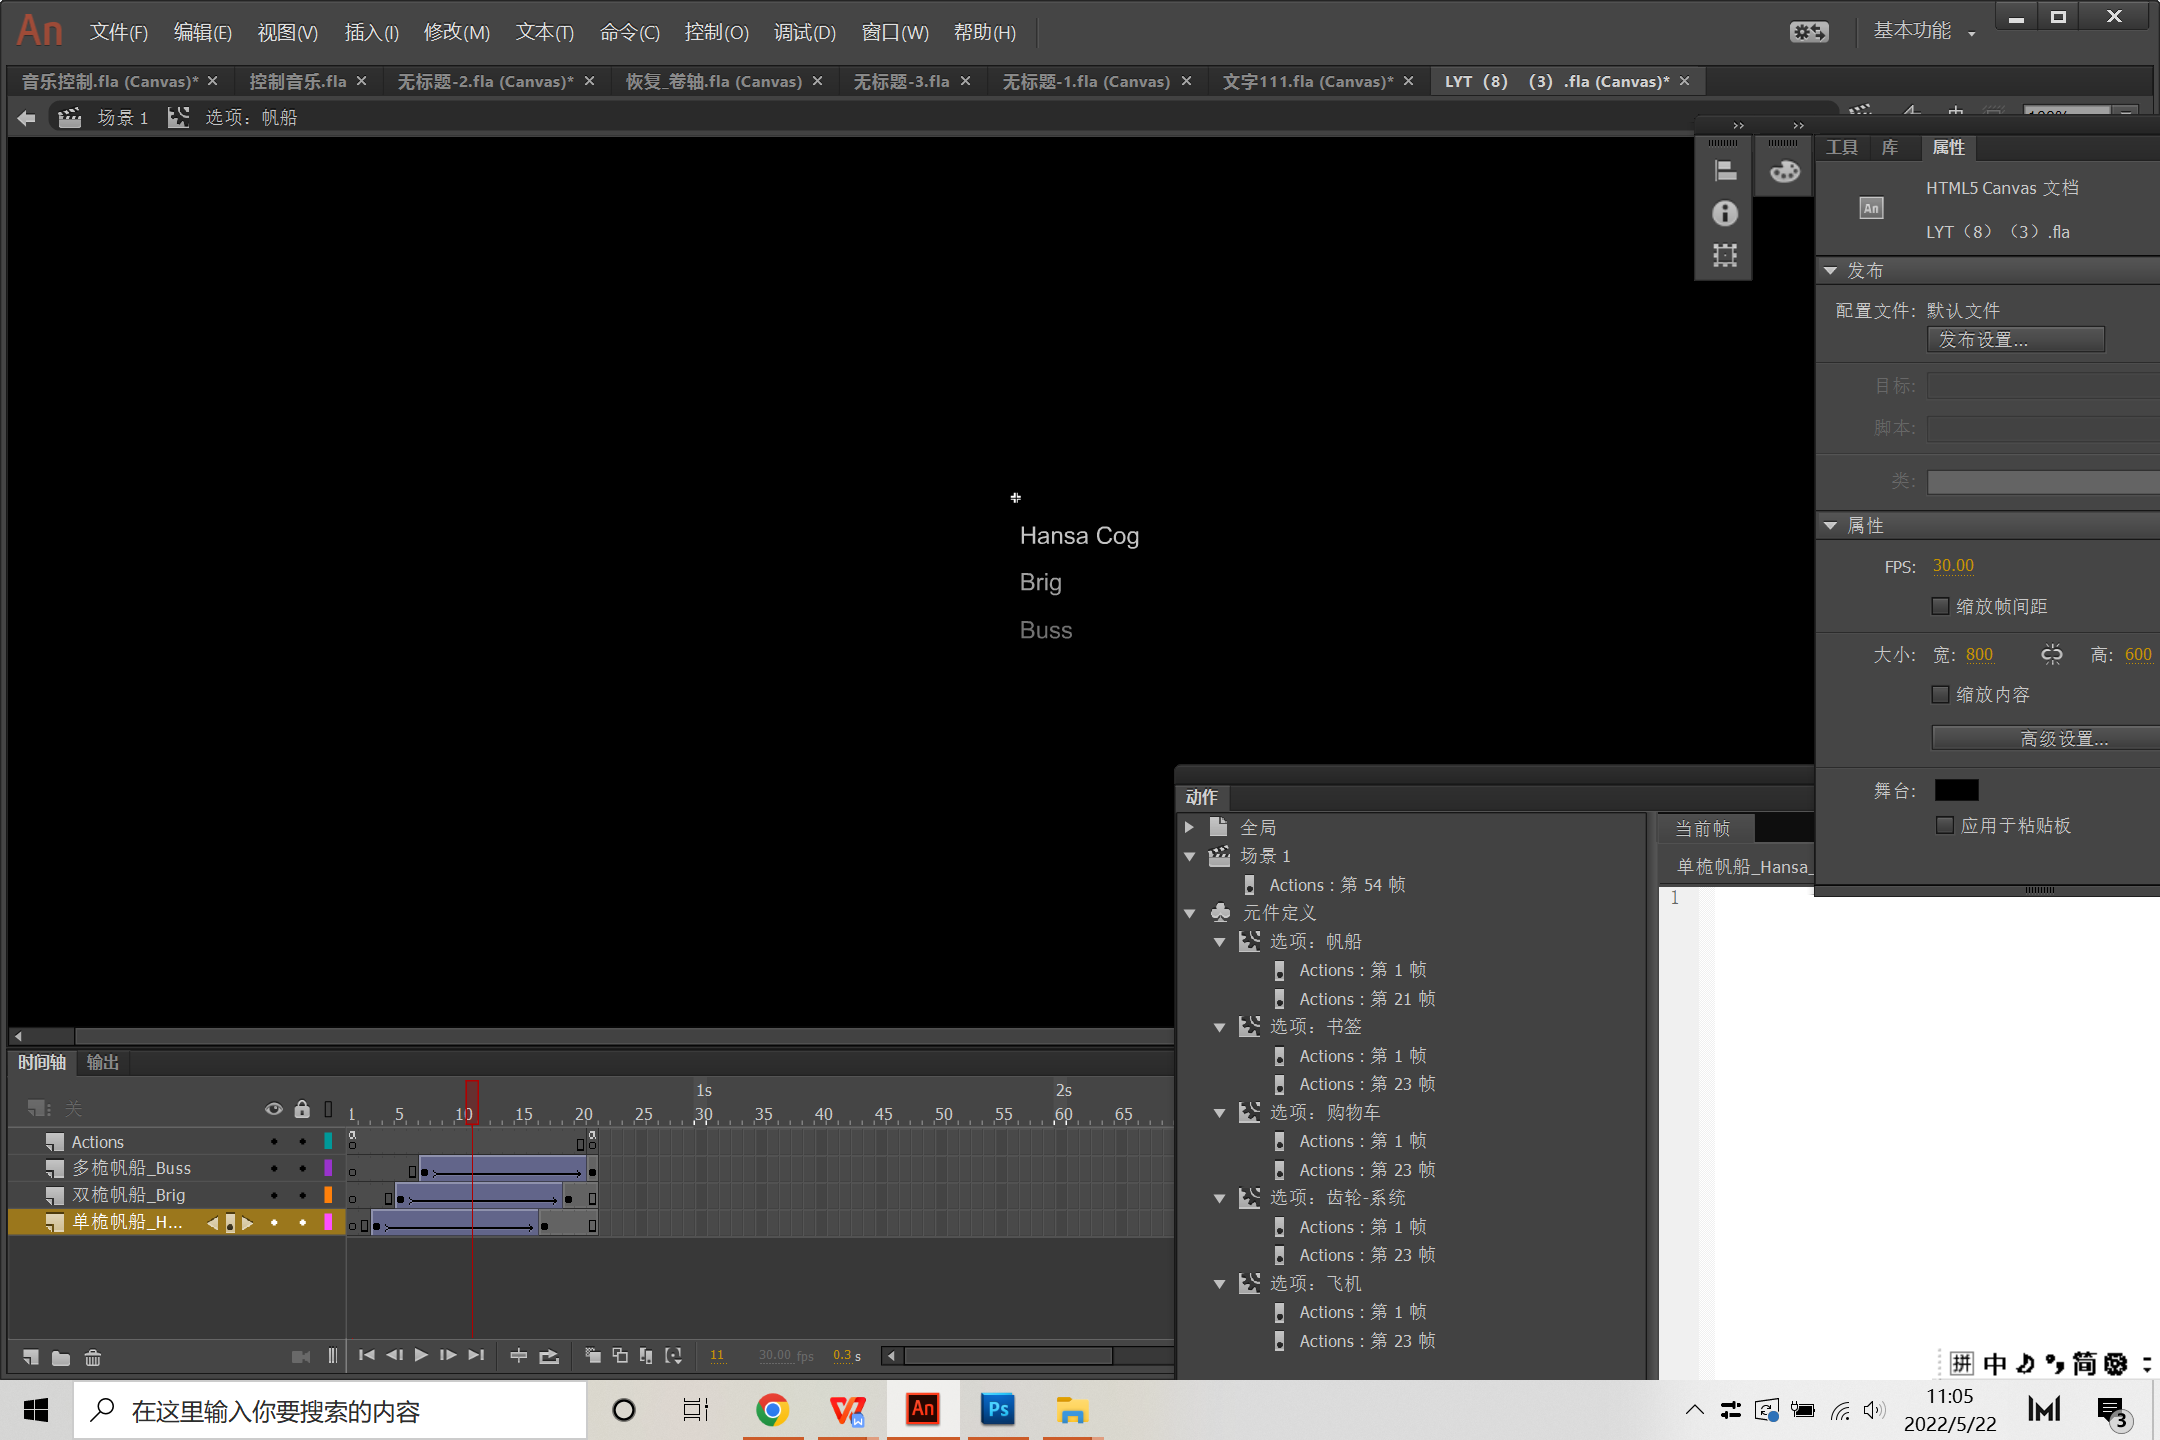Click the delete layer trash icon
Screen dimensions: 2160x1440
click(93, 1357)
